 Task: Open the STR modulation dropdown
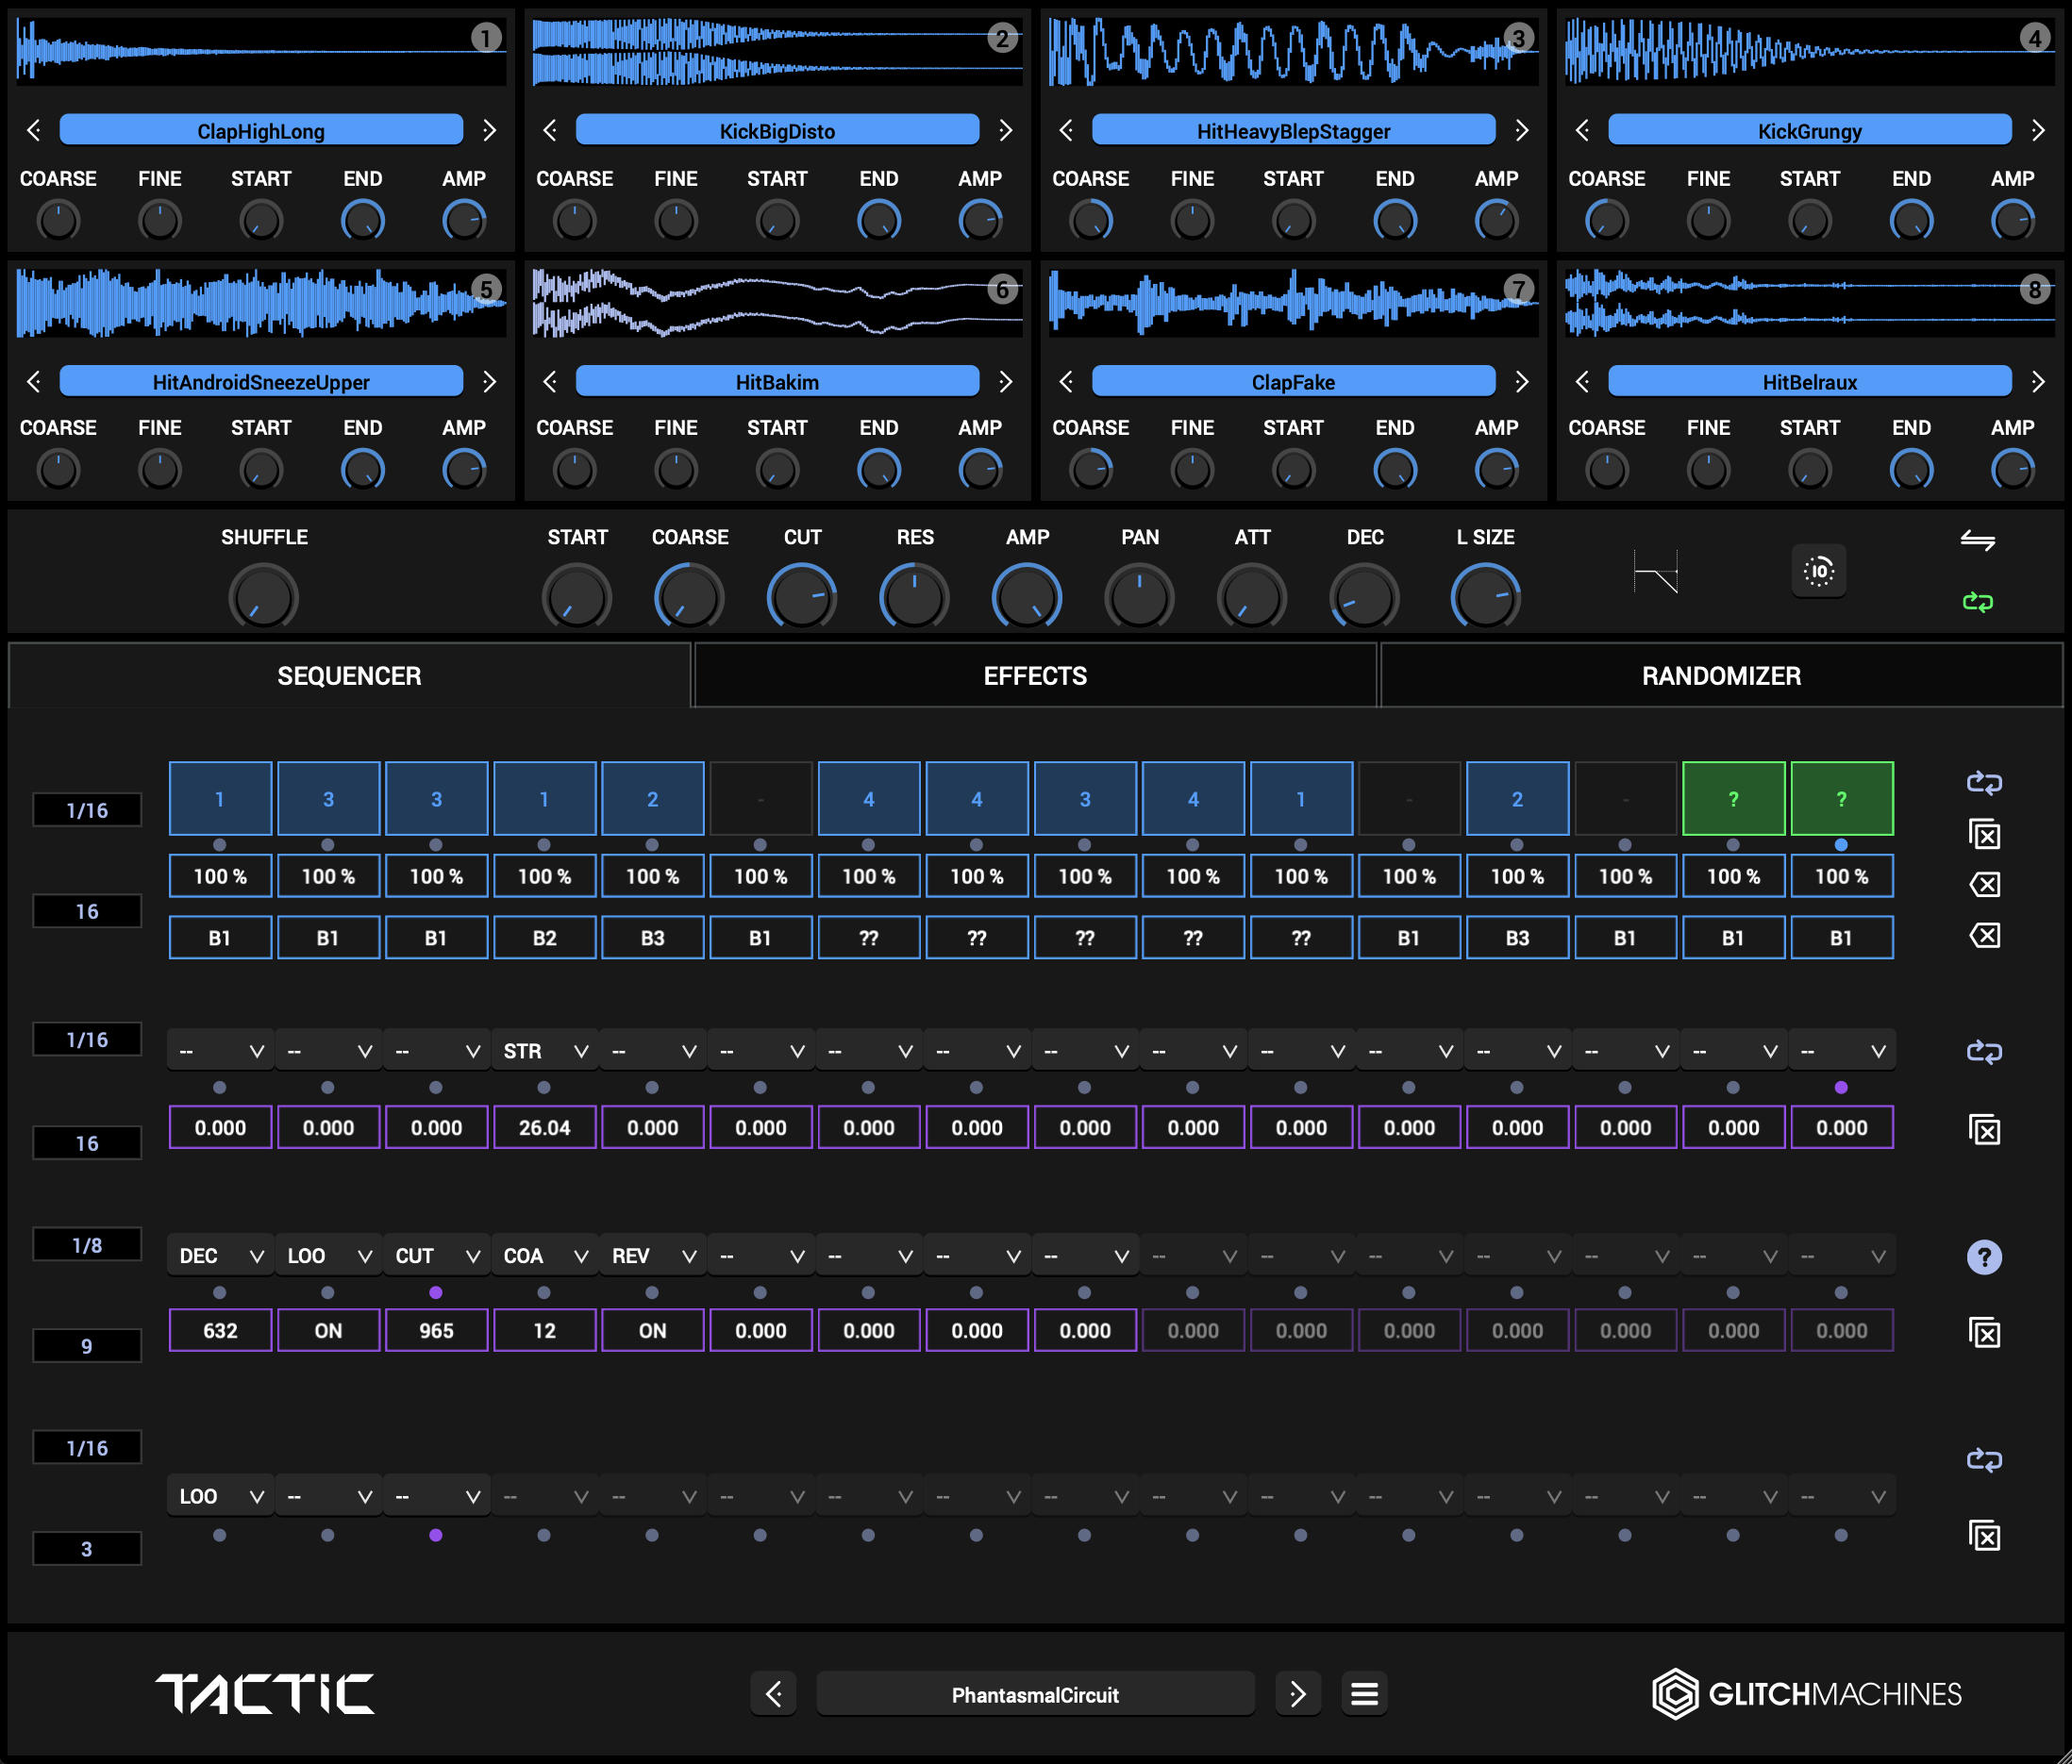544,1050
